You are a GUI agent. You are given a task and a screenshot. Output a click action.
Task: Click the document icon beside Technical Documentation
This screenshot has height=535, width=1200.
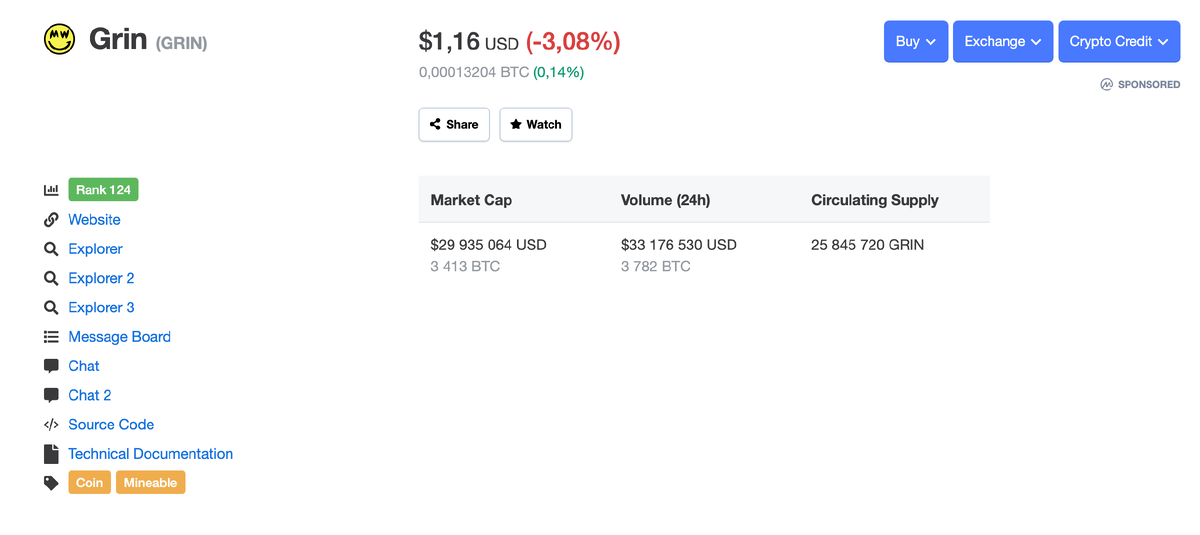pos(51,454)
